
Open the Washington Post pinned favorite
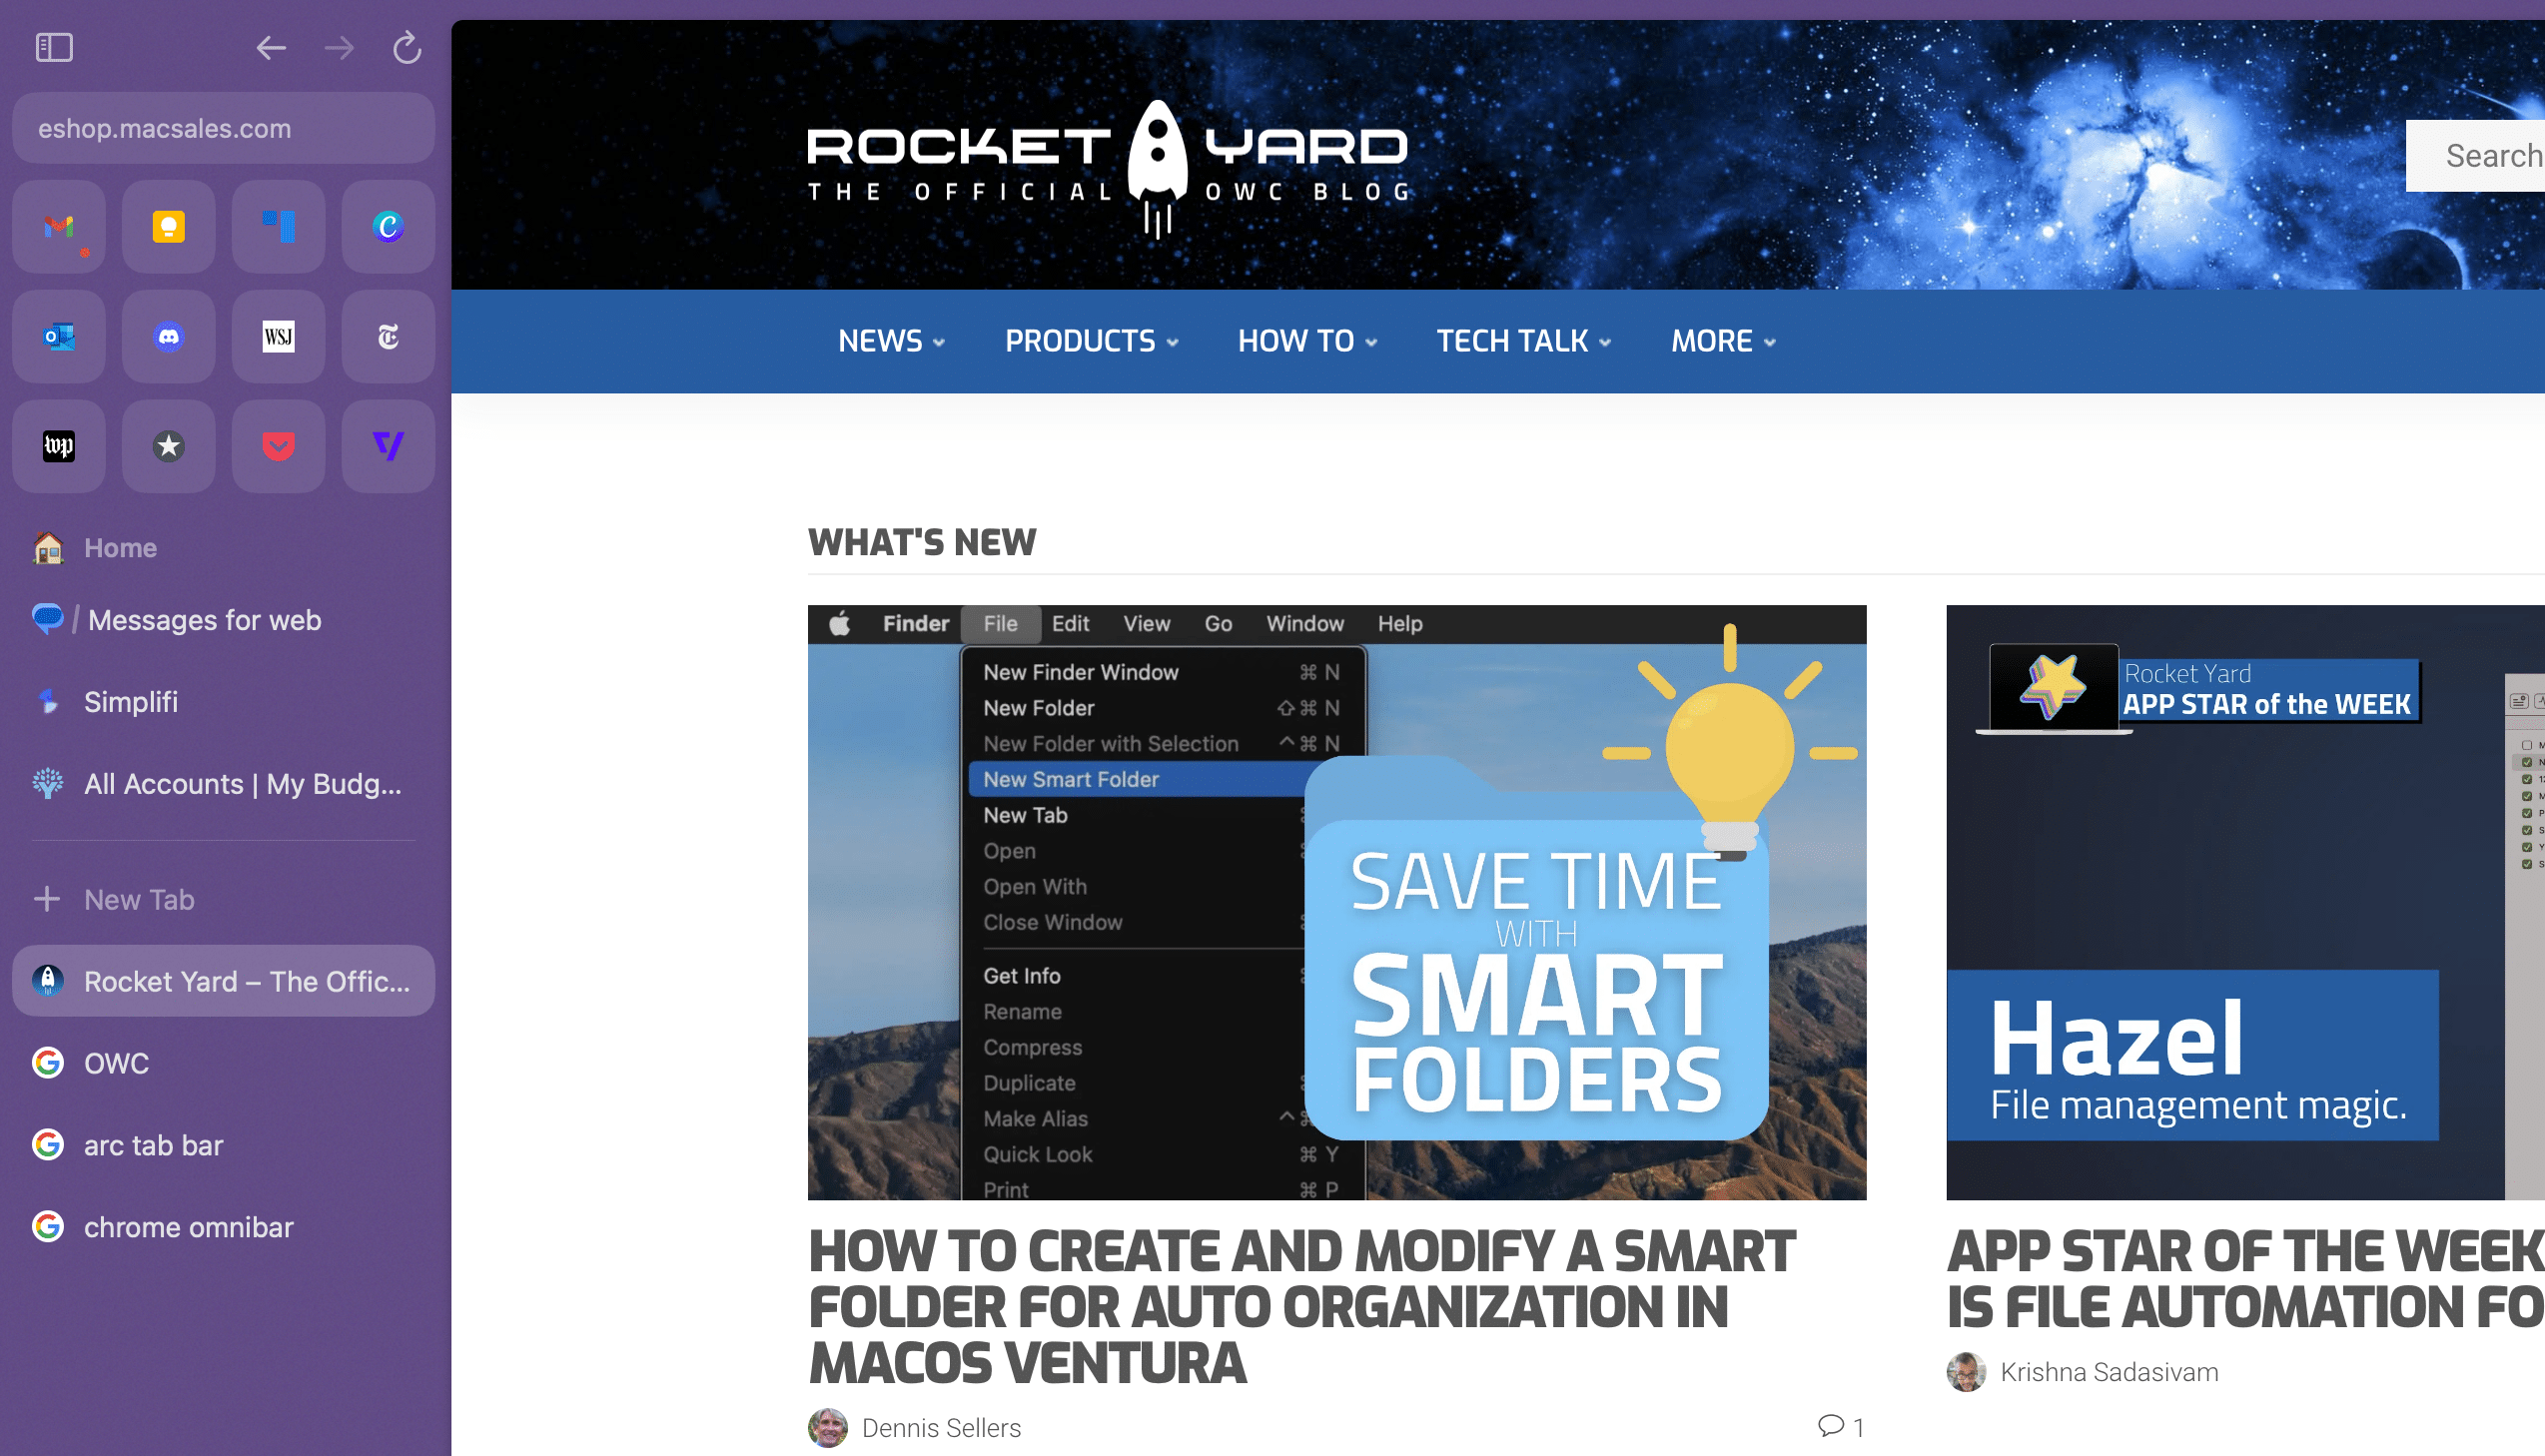click(x=59, y=446)
